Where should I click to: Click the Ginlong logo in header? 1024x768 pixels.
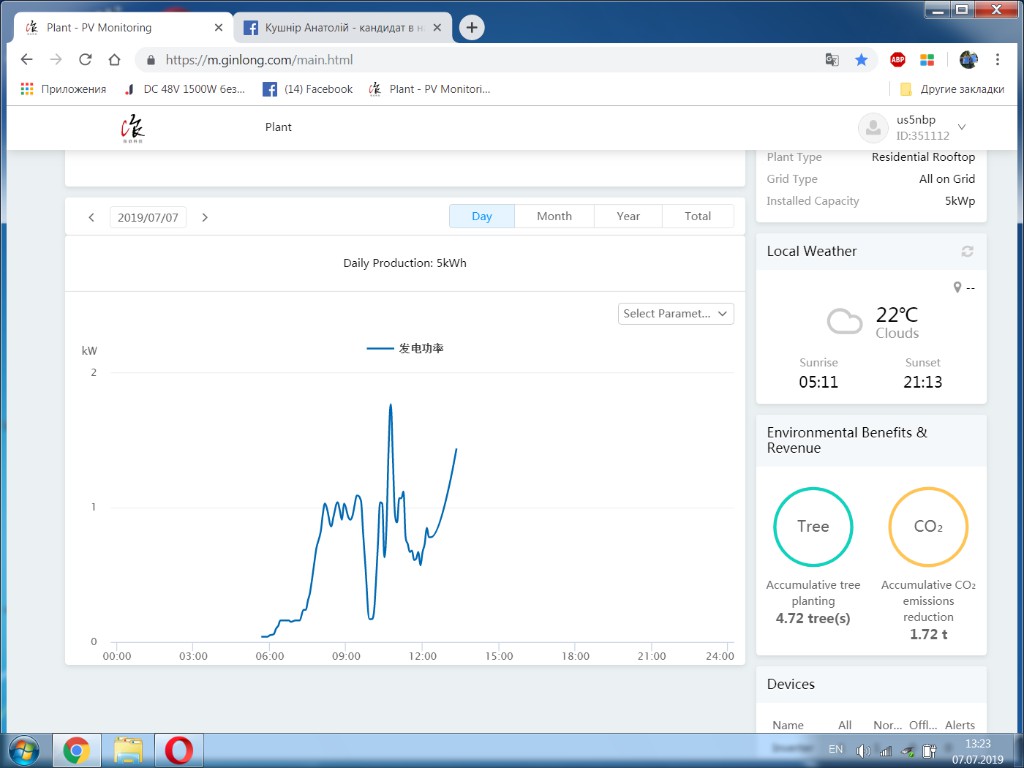coord(132,128)
